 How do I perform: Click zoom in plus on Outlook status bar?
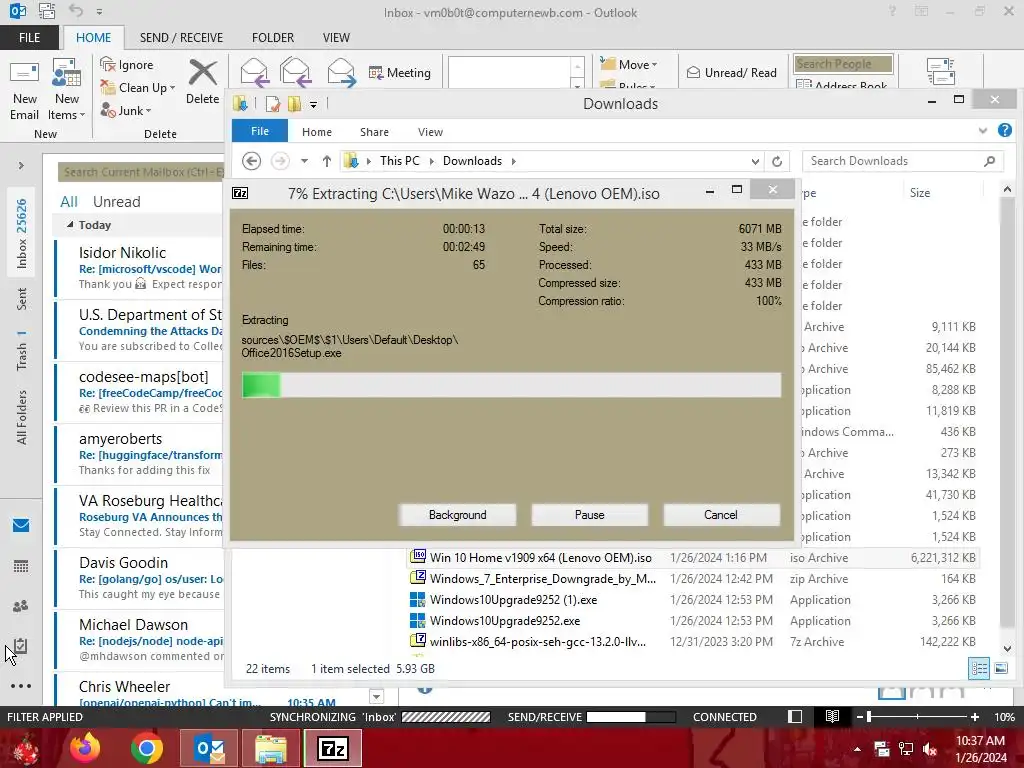coord(974,717)
